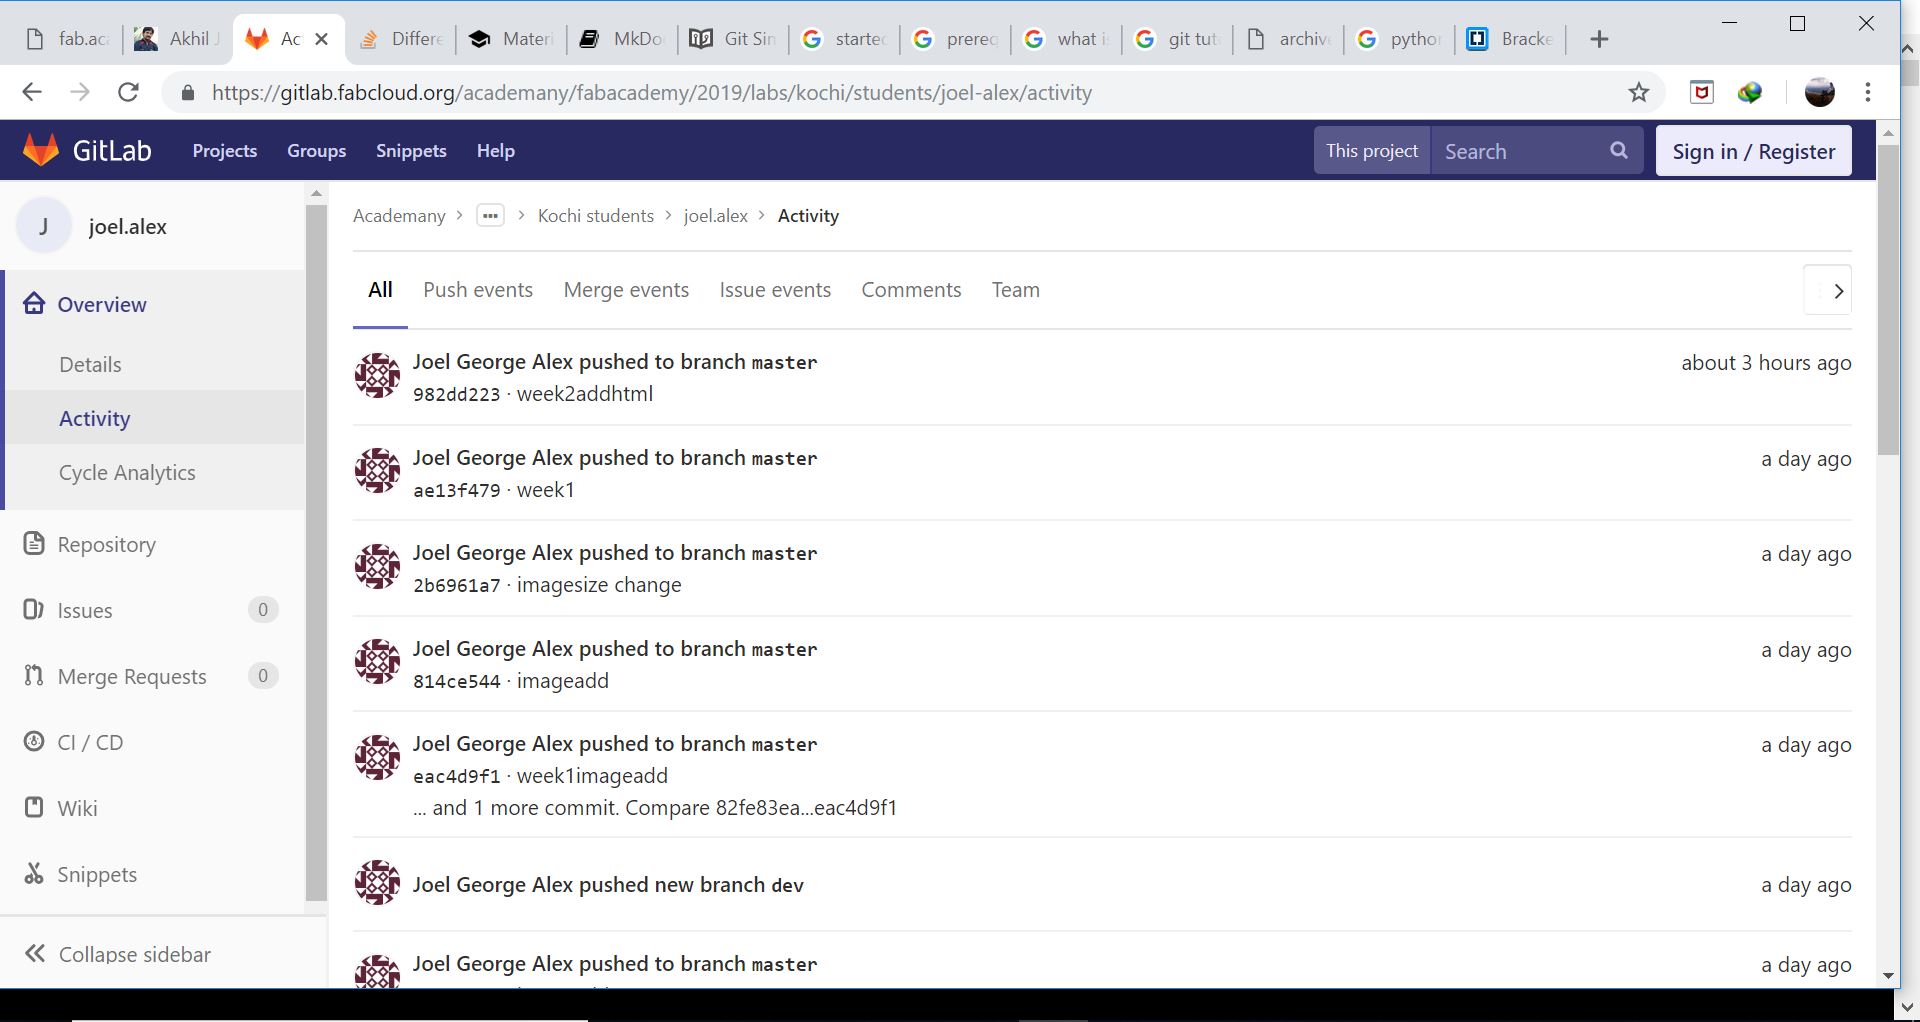Image resolution: width=1920 pixels, height=1022 pixels.
Task: Open the This project search scope
Action: pyautogui.click(x=1372, y=150)
